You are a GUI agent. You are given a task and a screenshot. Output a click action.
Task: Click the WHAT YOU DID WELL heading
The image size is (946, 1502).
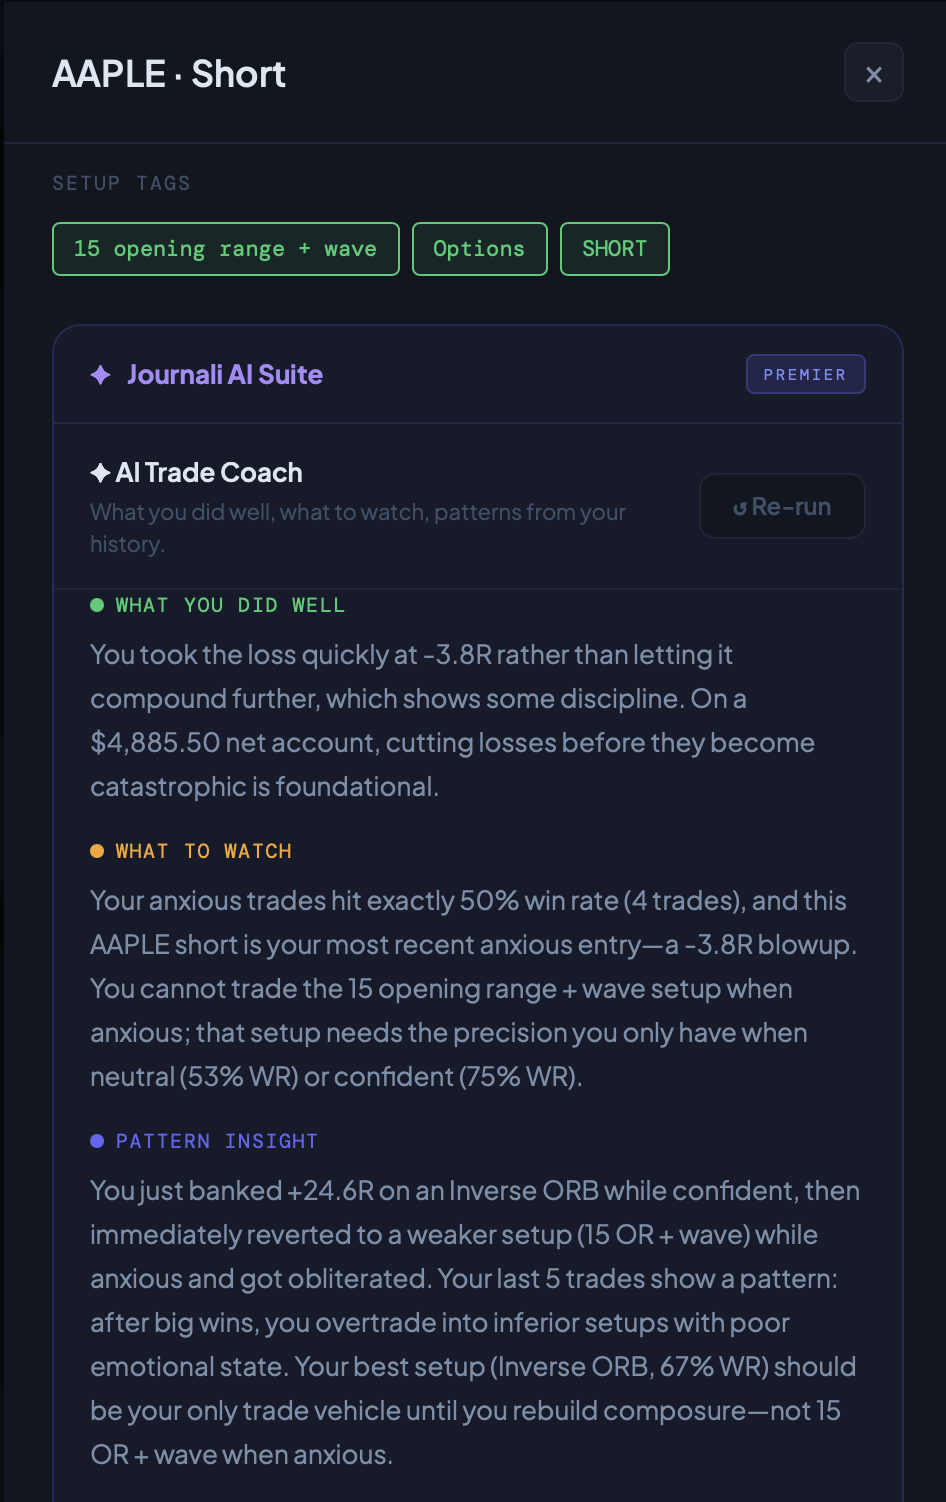click(230, 605)
